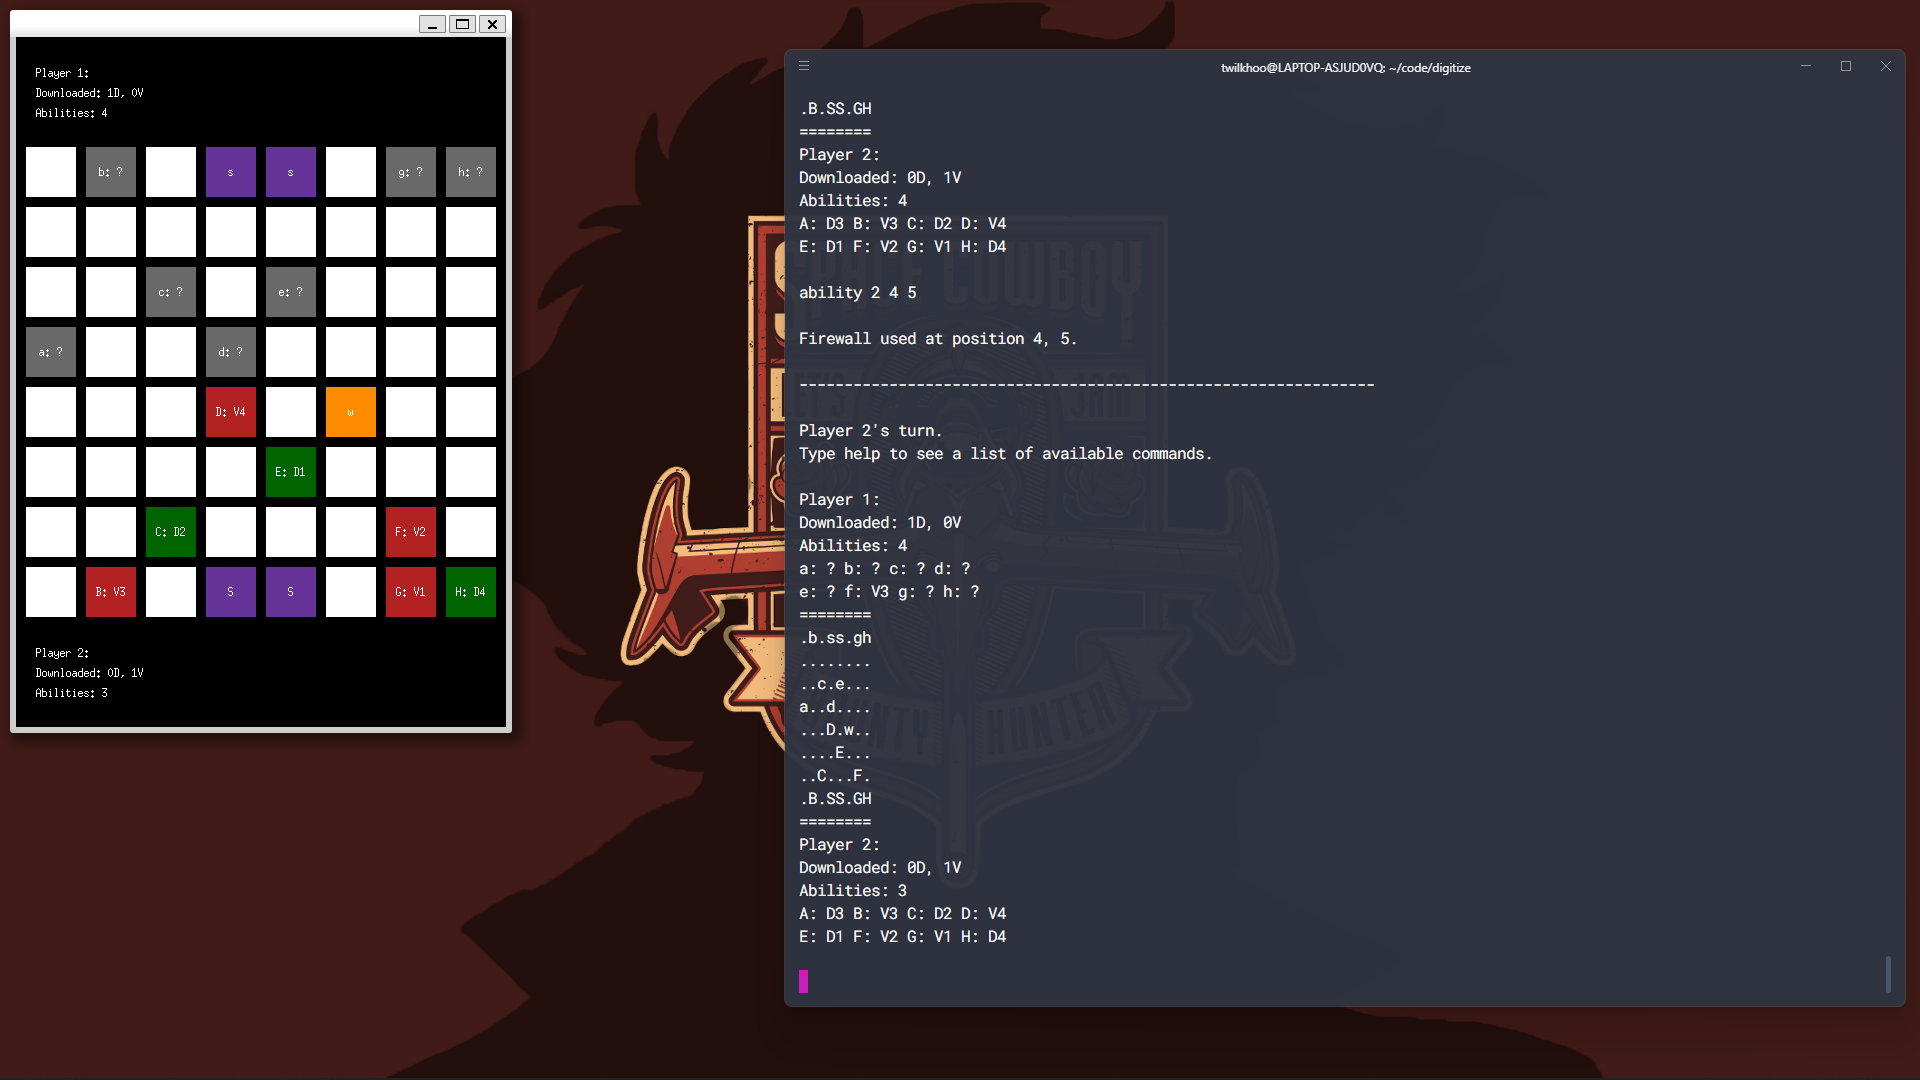The height and width of the screenshot is (1080, 1920).
Task: Click the hidden b: ? tile in top row
Action: [x=111, y=171]
